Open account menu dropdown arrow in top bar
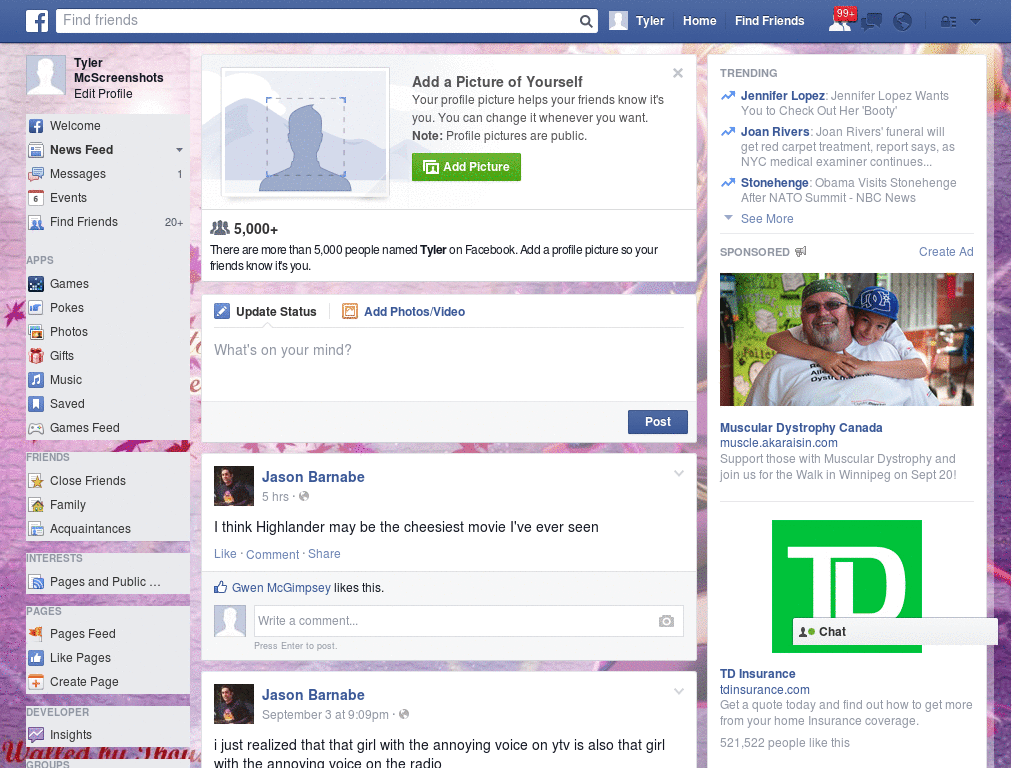The width and height of the screenshot is (1024, 768). [976, 22]
